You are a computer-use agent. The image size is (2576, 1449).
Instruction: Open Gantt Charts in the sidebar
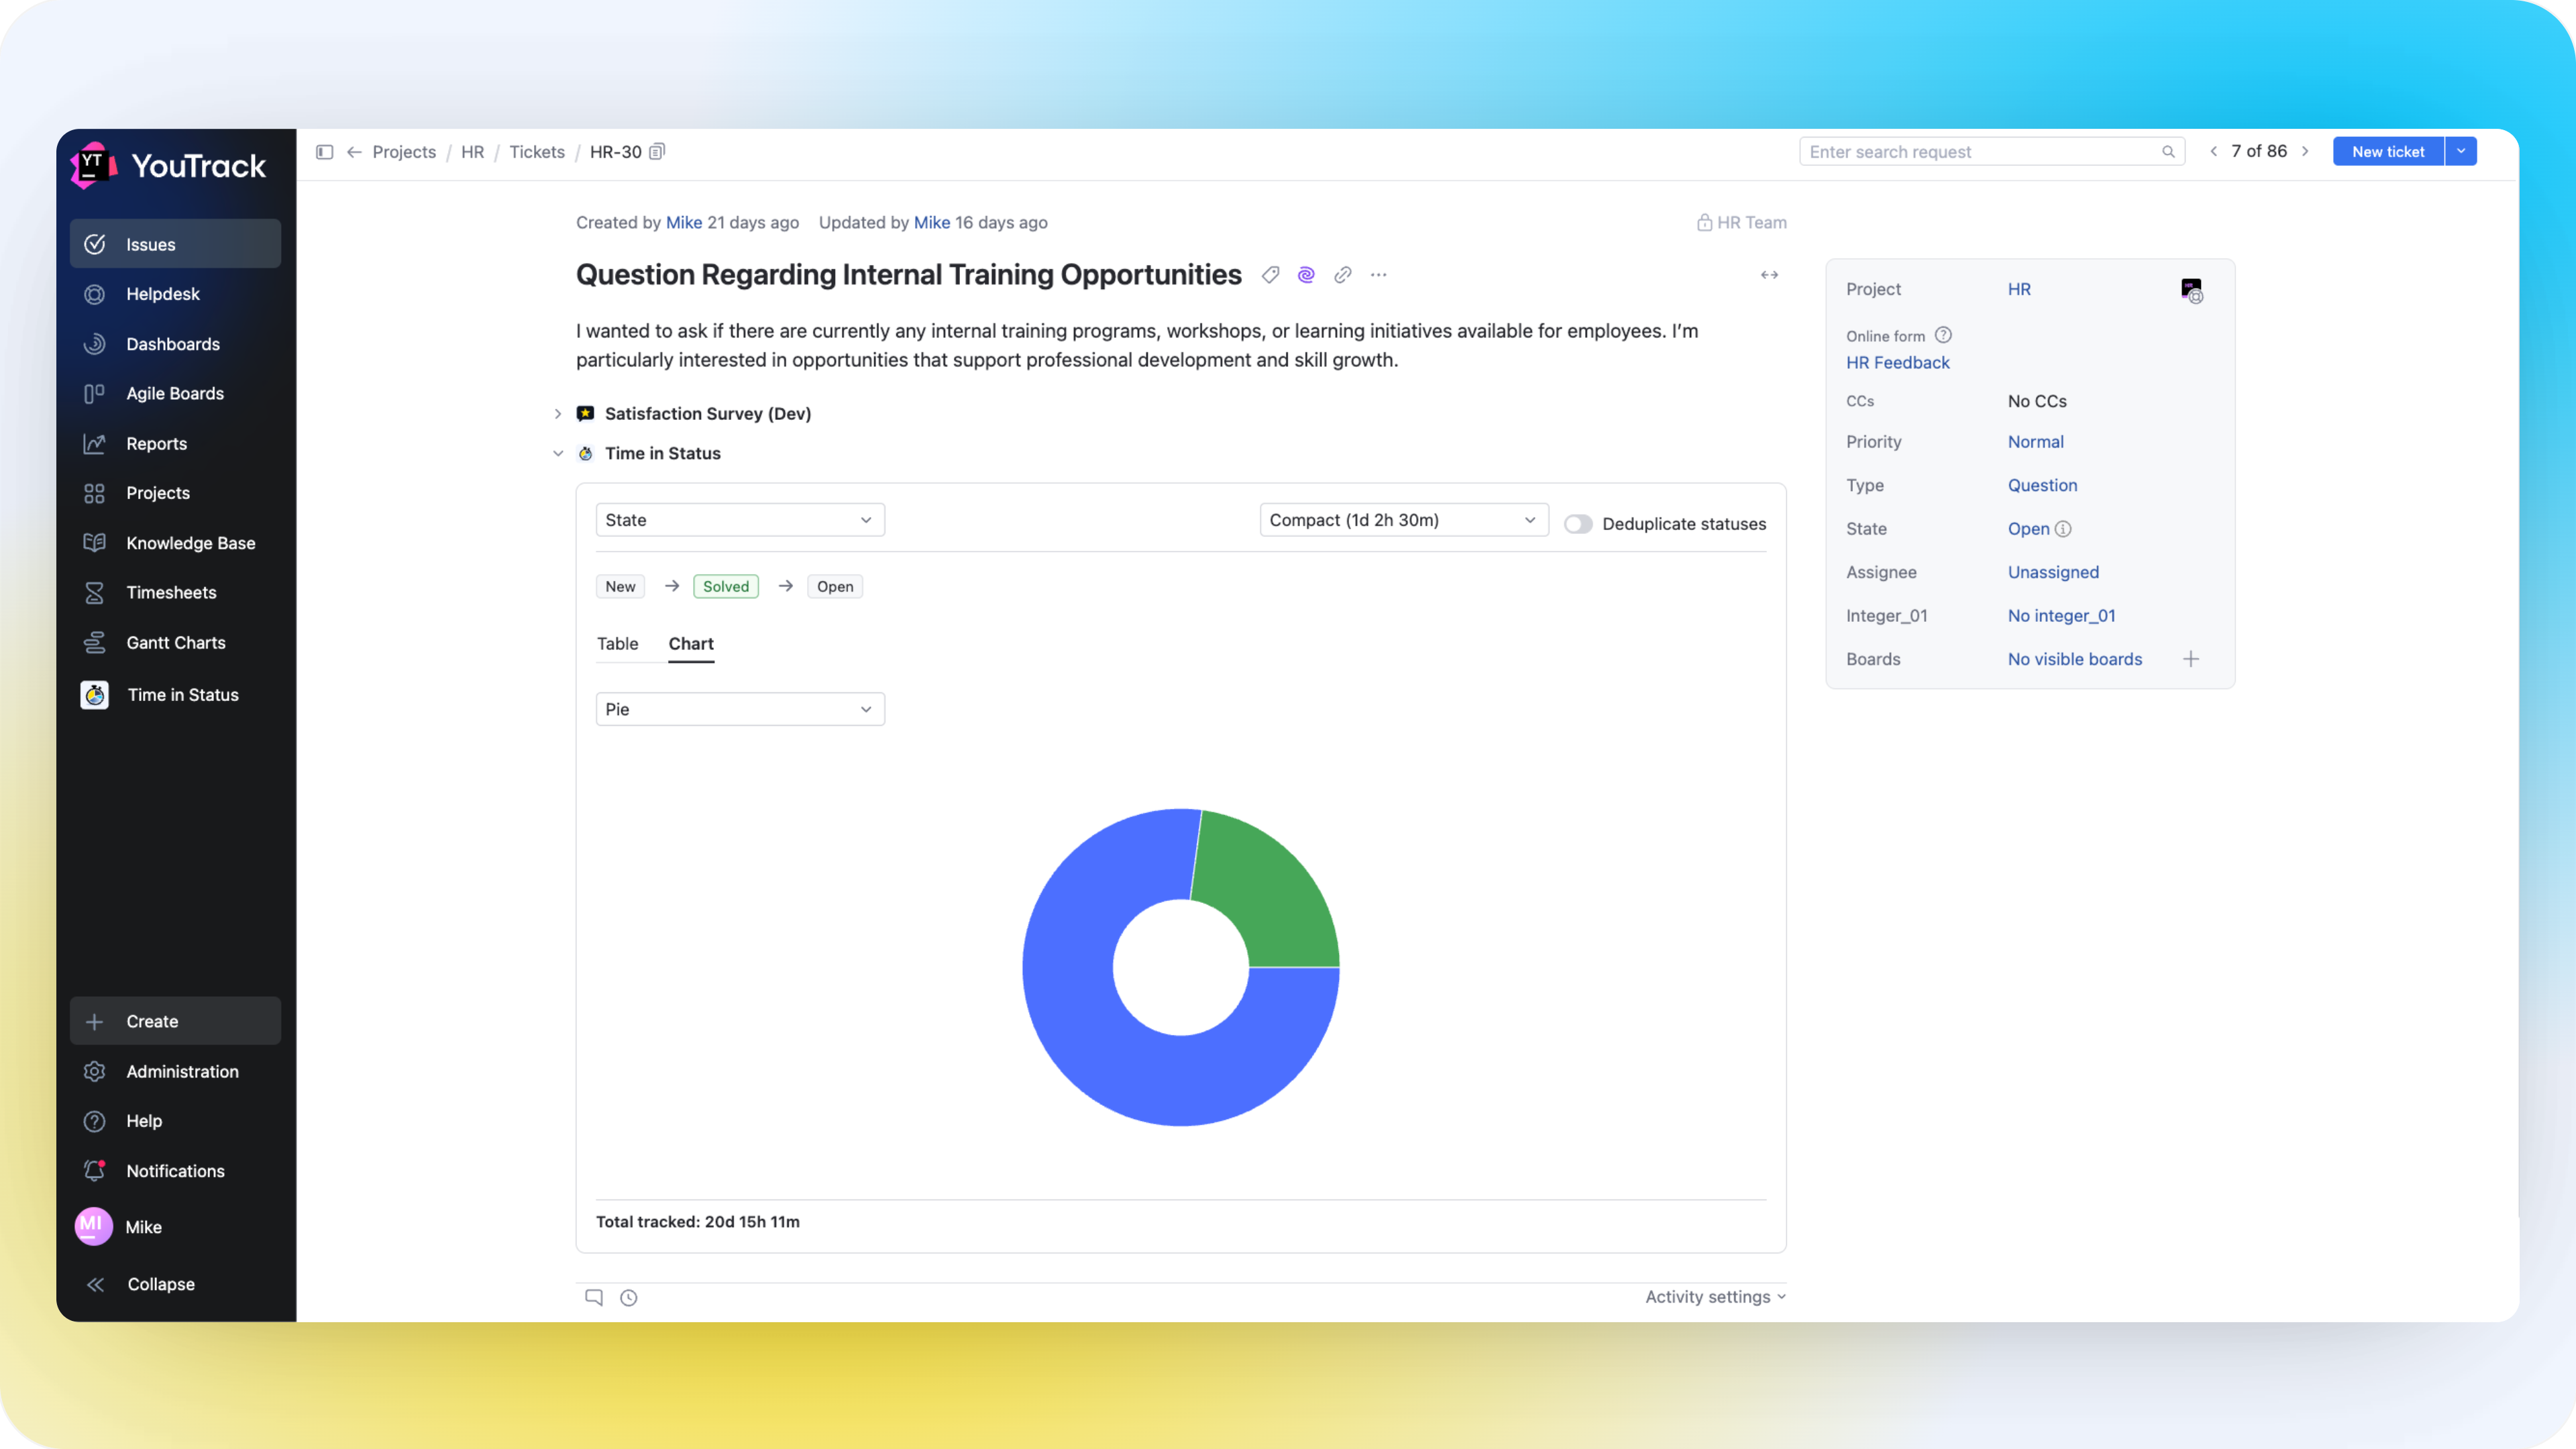[x=175, y=643]
